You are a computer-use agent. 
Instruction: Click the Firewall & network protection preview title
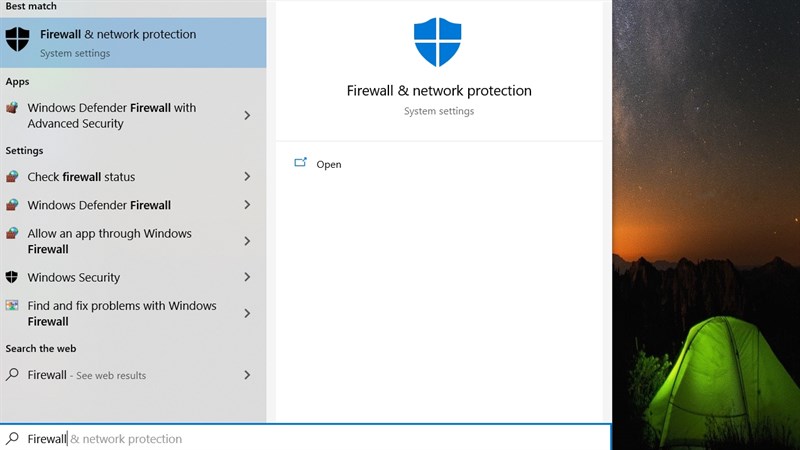(x=439, y=91)
